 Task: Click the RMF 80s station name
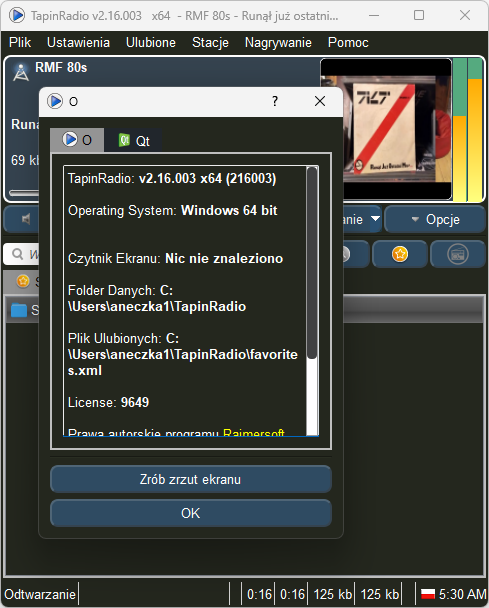[61, 67]
